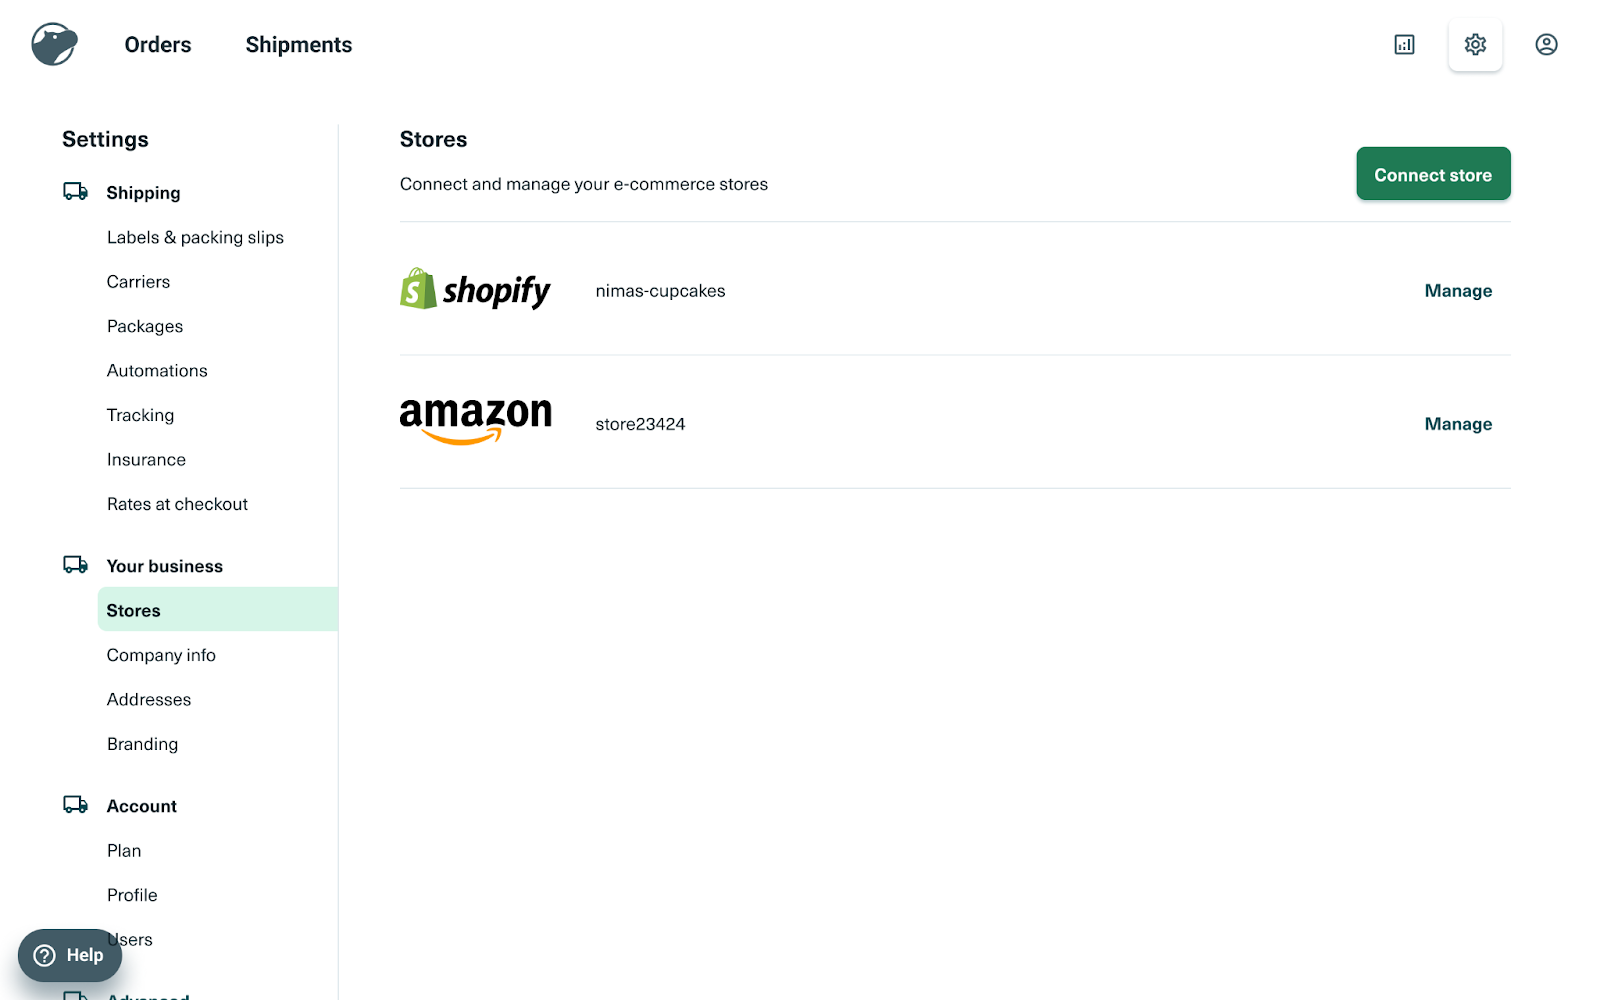Click the Your business truck icon

[75, 565]
